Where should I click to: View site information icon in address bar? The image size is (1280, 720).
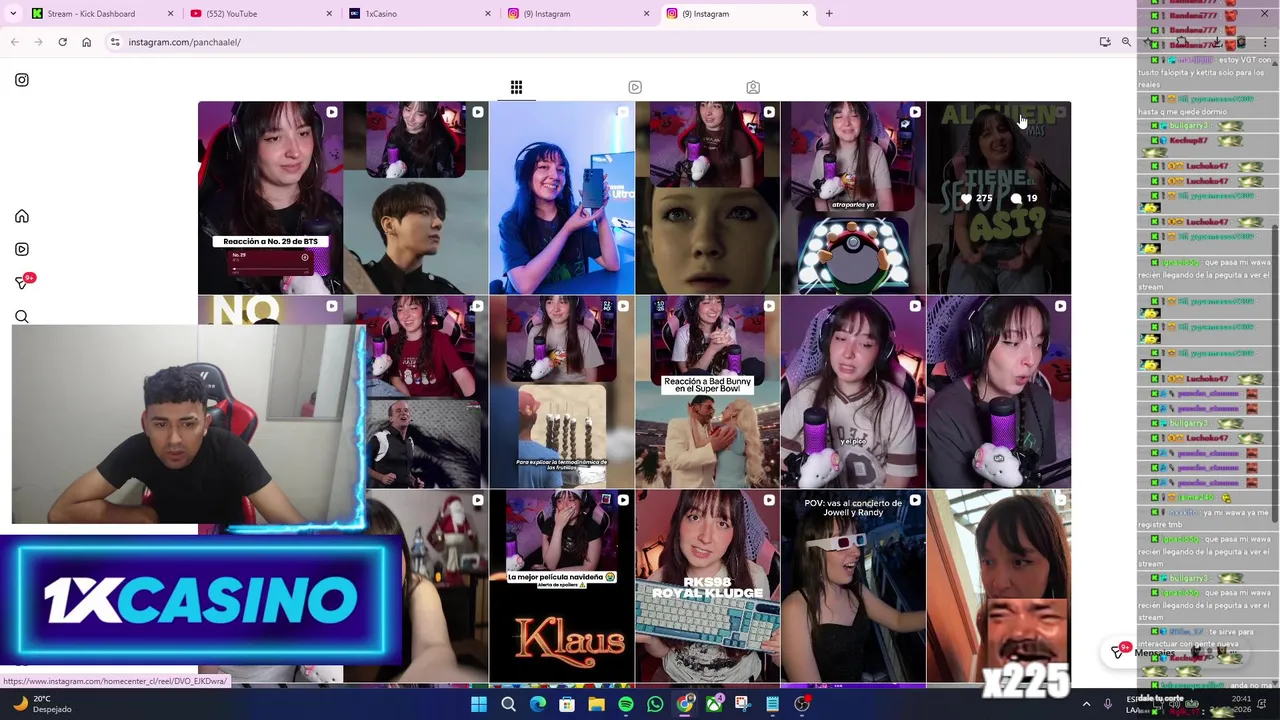tap(115, 42)
